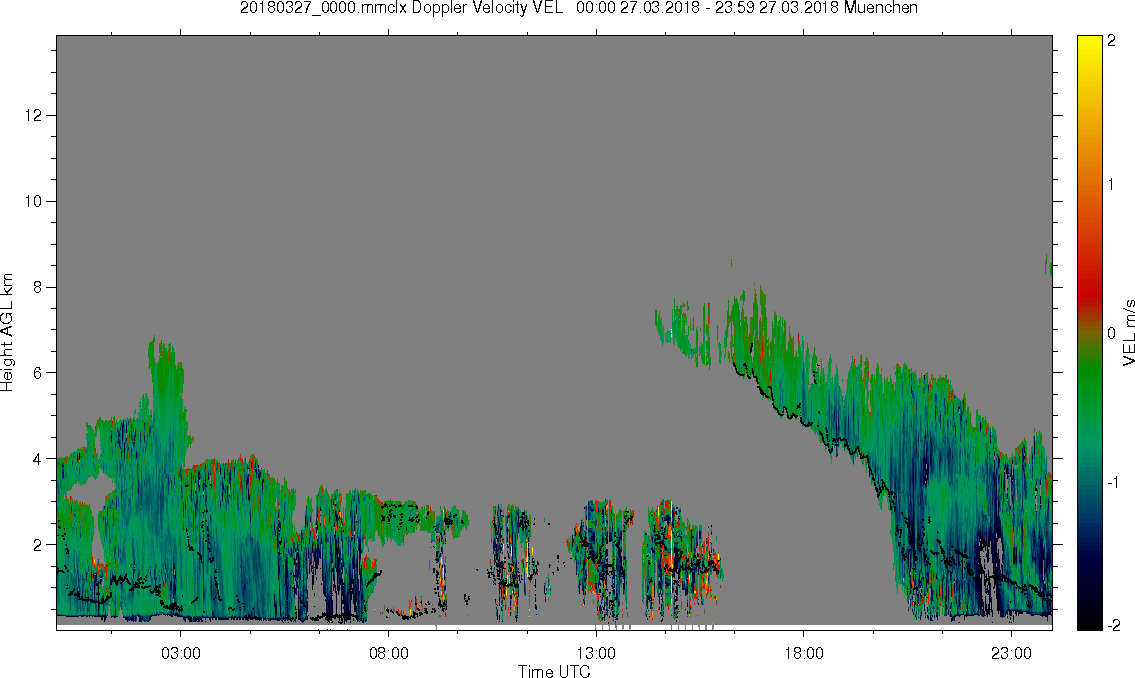Click the 'Height AGL km' axis title

point(7,332)
